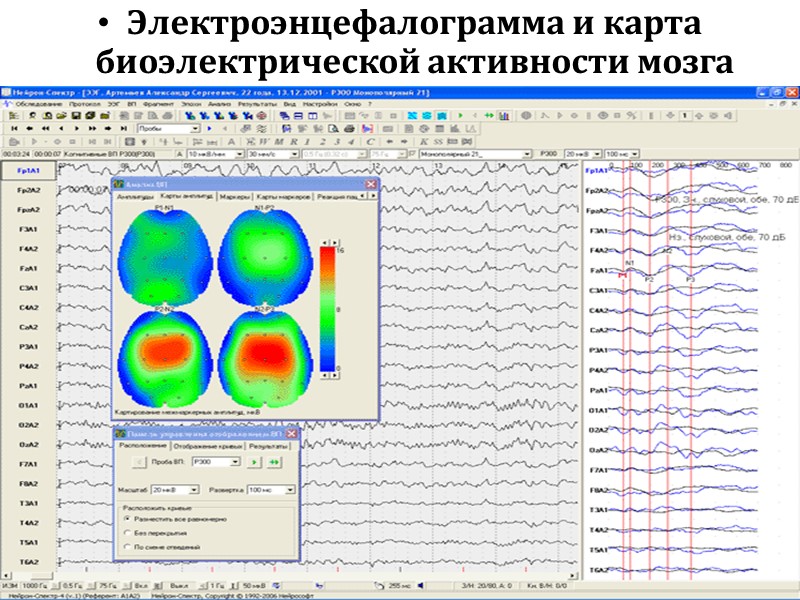Image resolution: width=800 pixels, height=600 pixels.
Task: Switch to the Отображение кривых tab
Action: pyautogui.click(x=208, y=446)
